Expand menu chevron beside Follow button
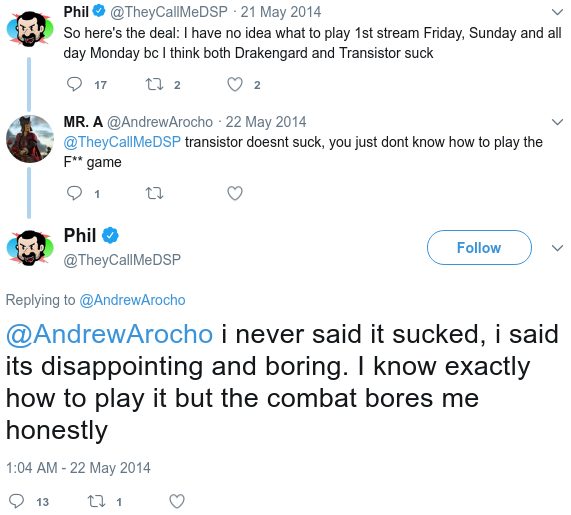This screenshot has height=515, width=571. tap(557, 248)
